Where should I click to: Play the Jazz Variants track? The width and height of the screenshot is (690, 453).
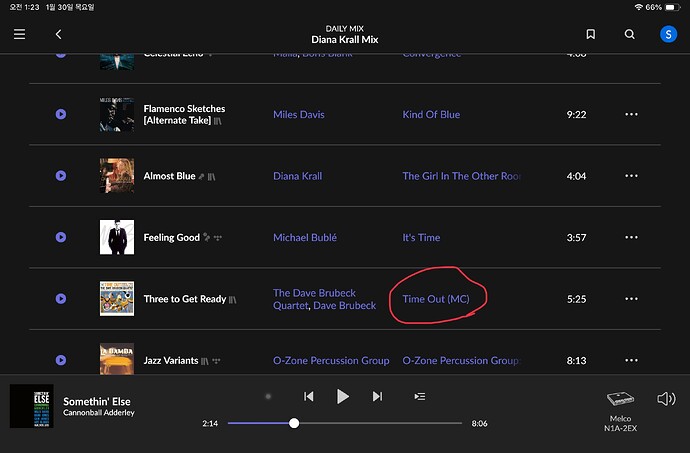(x=61, y=360)
